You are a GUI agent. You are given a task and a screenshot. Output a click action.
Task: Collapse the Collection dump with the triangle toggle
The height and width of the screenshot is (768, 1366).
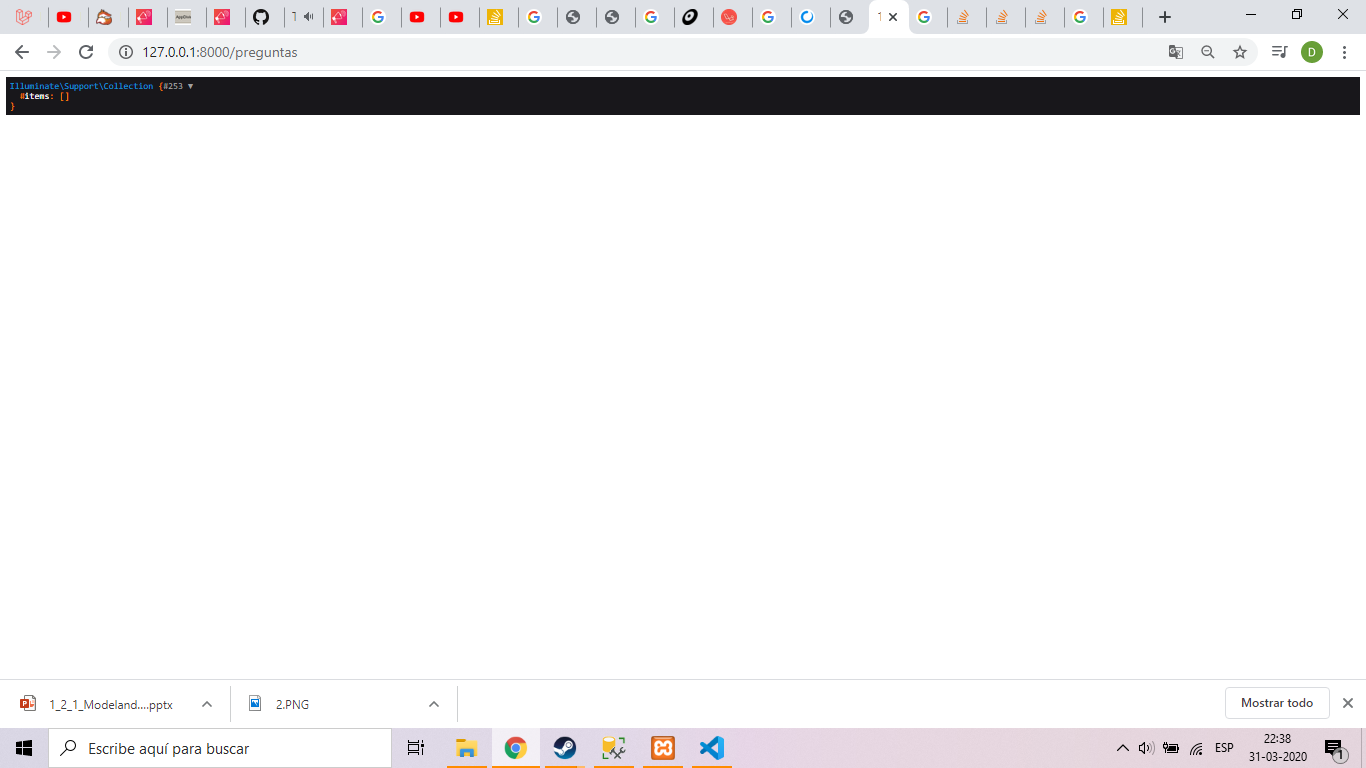pos(190,86)
